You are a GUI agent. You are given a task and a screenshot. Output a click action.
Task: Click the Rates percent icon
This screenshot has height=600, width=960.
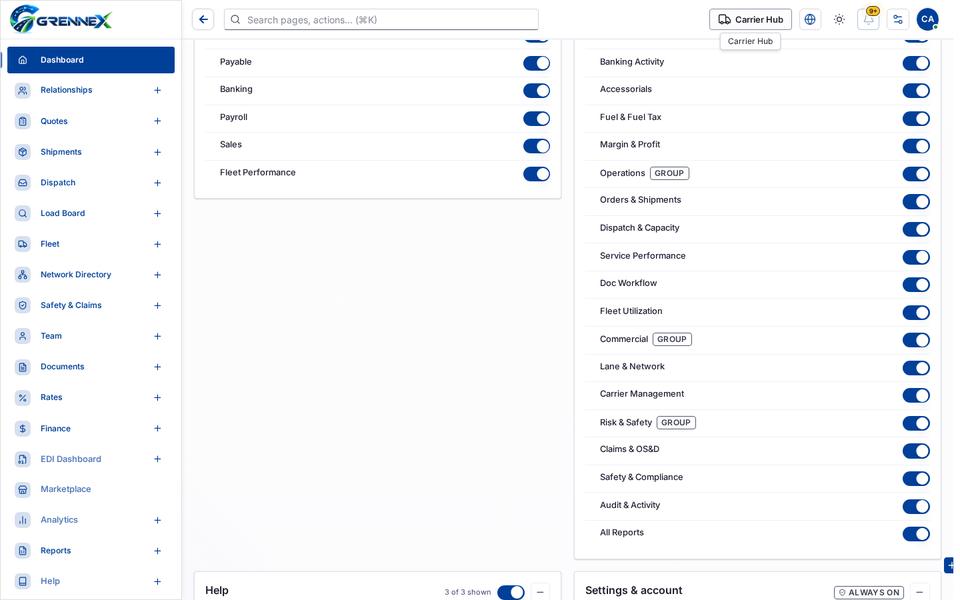tap(23, 397)
